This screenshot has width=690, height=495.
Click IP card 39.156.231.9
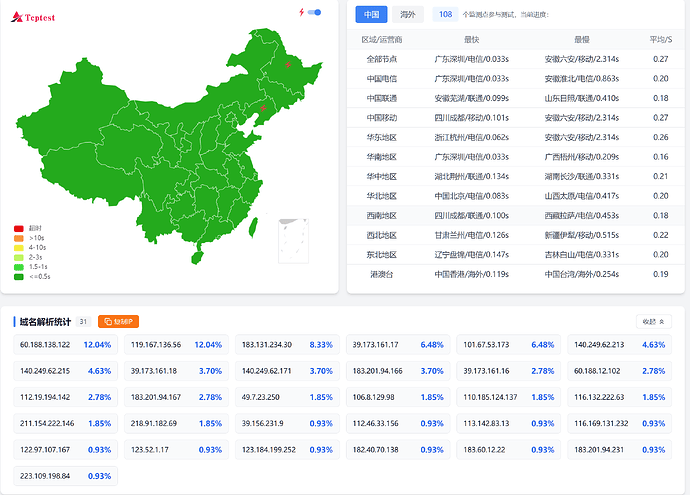pyautogui.click(x=287, y=423)
